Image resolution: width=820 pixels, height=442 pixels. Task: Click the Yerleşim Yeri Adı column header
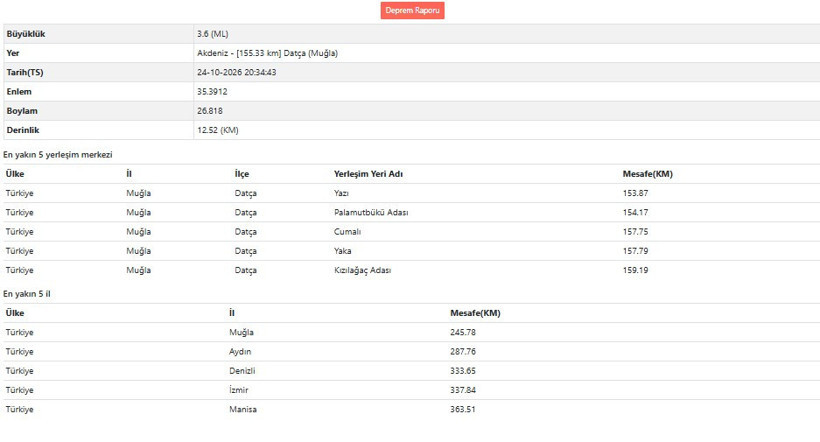pos(368,174)
